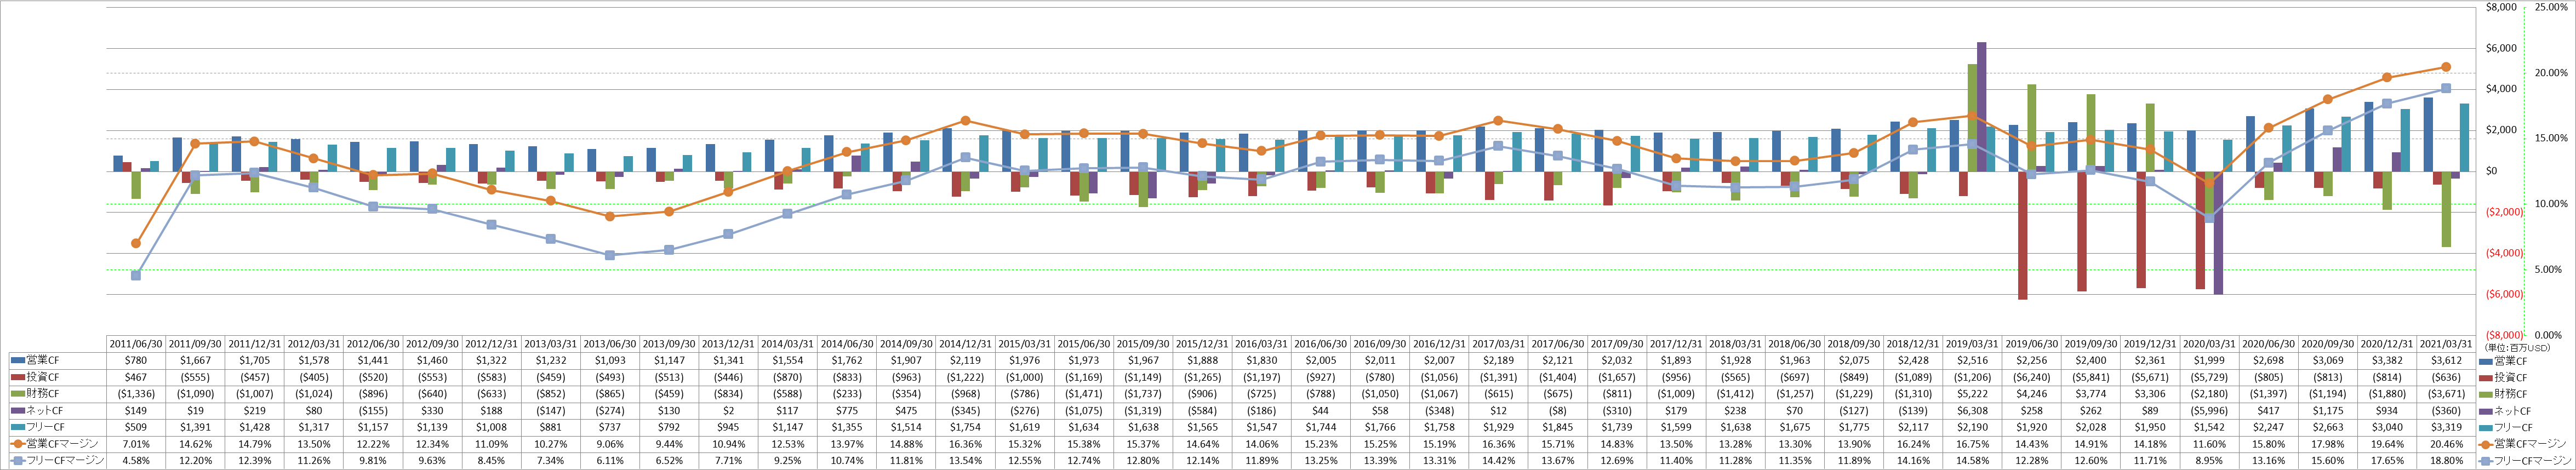Select the 4.58% cell
2576x470 pixels.
[136, 461]
